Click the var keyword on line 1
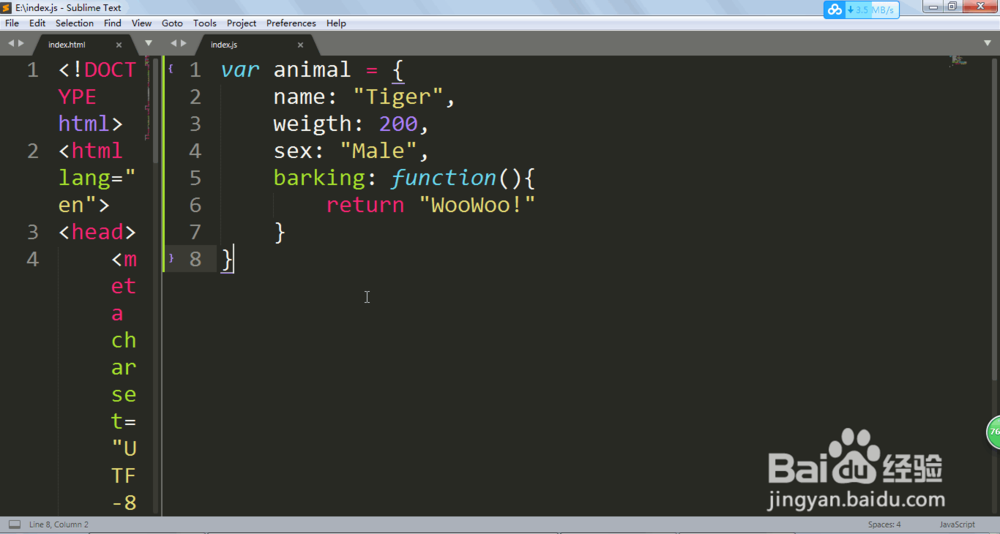This screenshot has width=1000, height=534. (x=240, y=70)
